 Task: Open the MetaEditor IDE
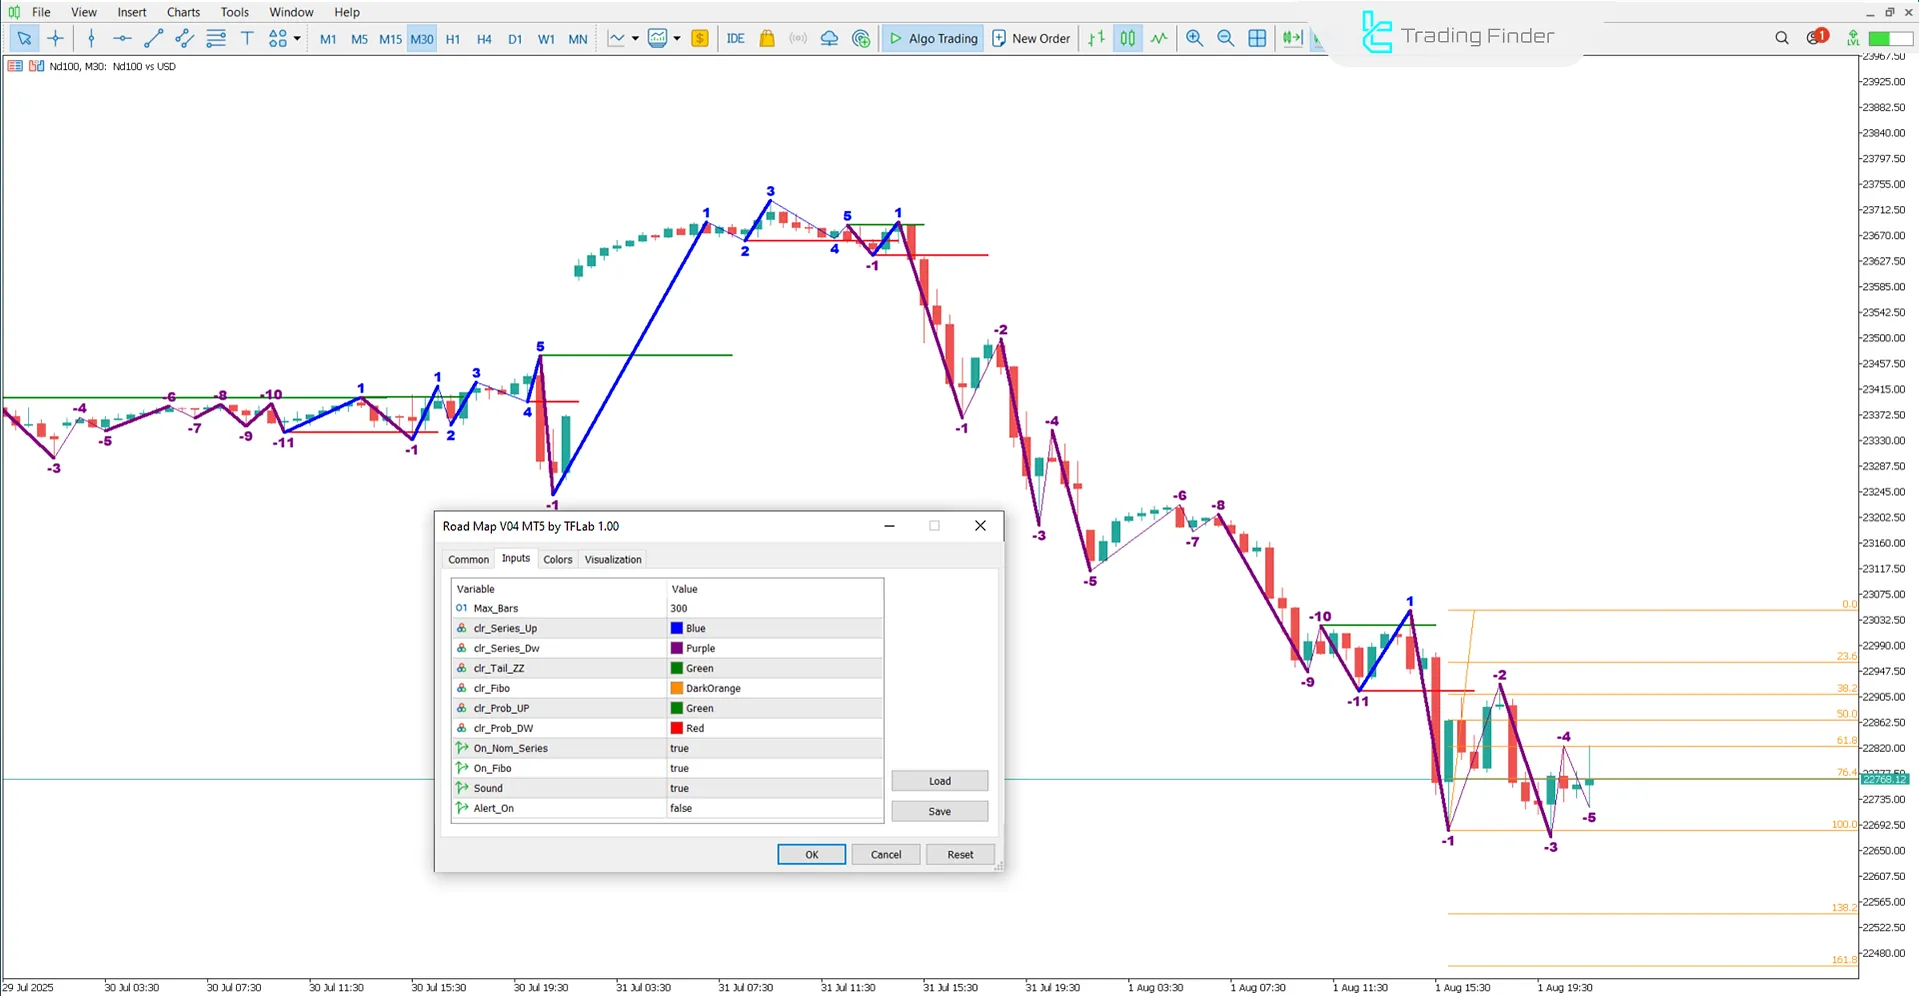click(x=736, y=38)
